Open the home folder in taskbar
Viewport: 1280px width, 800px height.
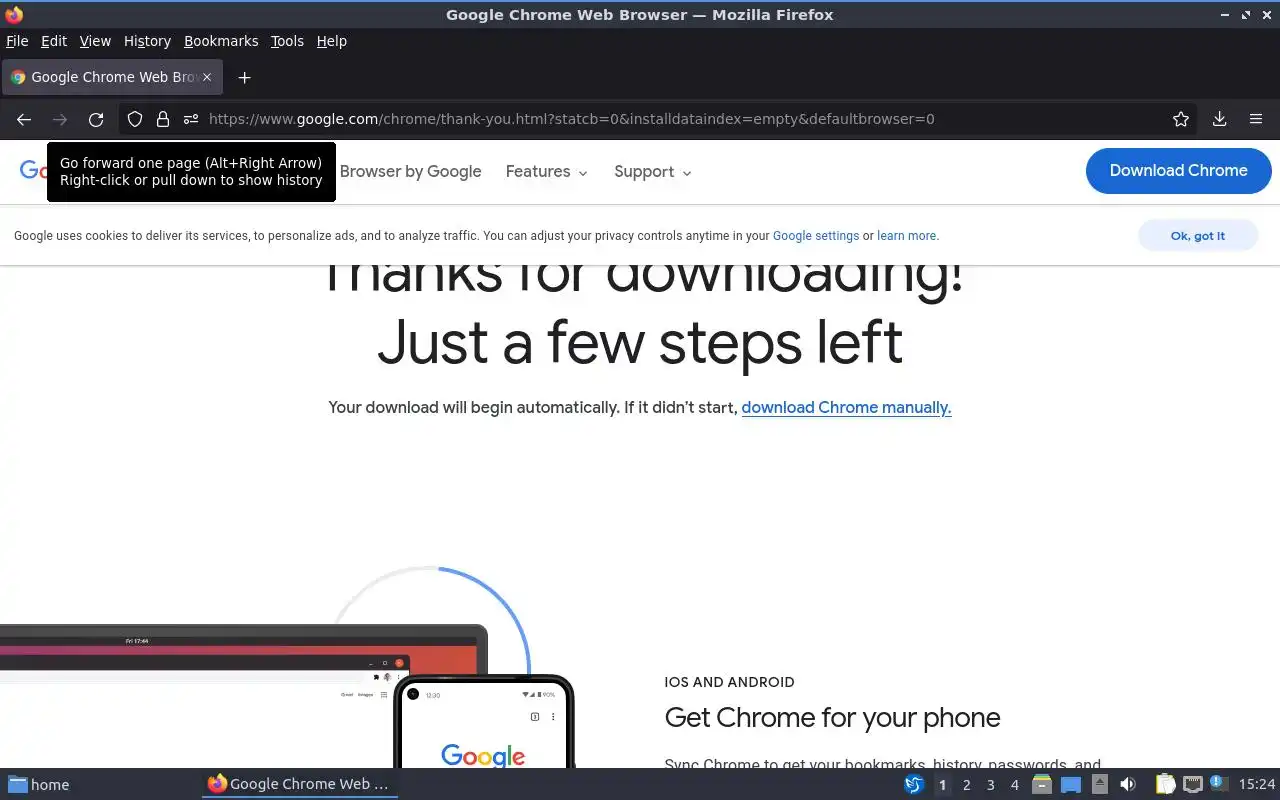(x=39, y=785)
